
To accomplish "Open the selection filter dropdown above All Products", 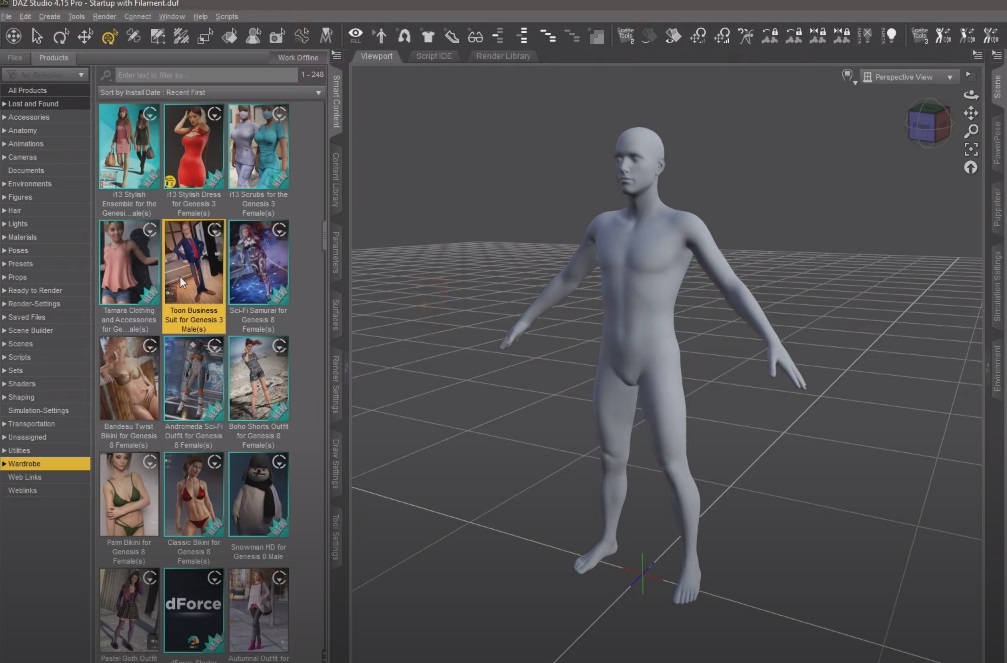I will (x=44, y=75).
